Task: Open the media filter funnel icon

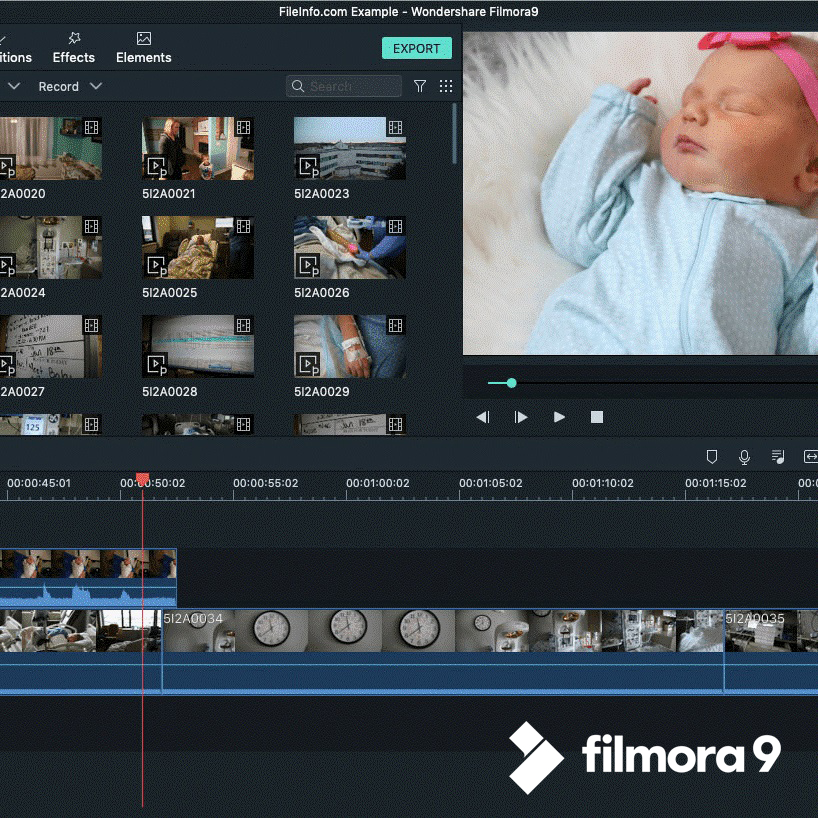Action: (x=420, y=86)
